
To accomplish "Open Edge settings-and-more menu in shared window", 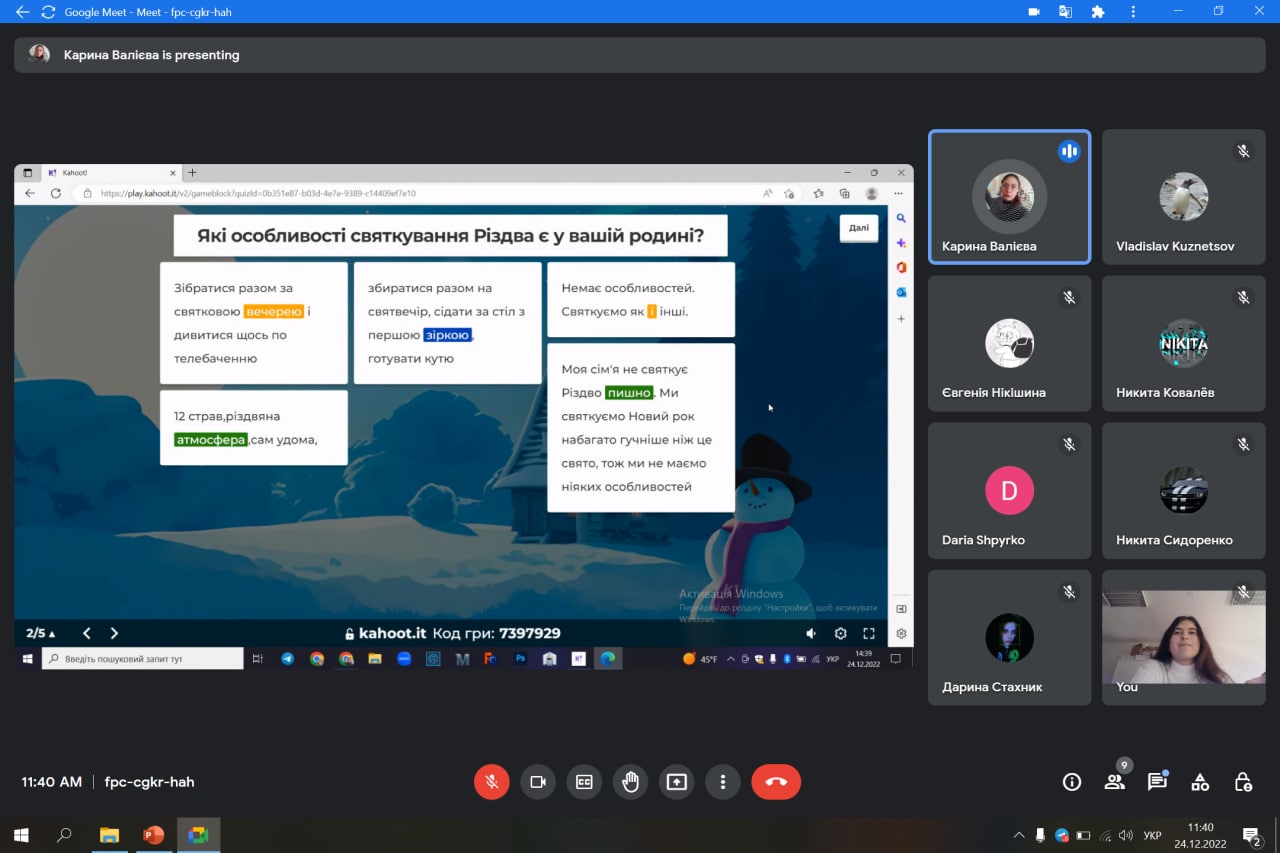I will [898, 193].
